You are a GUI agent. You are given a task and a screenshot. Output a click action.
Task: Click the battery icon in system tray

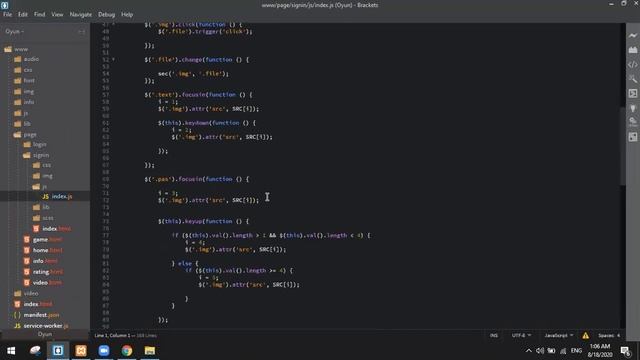coord(551,351)
